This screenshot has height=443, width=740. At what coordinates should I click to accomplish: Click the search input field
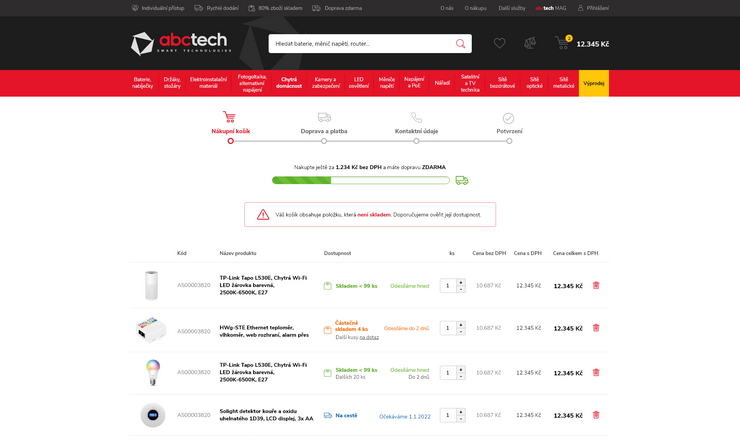point(360,44)
